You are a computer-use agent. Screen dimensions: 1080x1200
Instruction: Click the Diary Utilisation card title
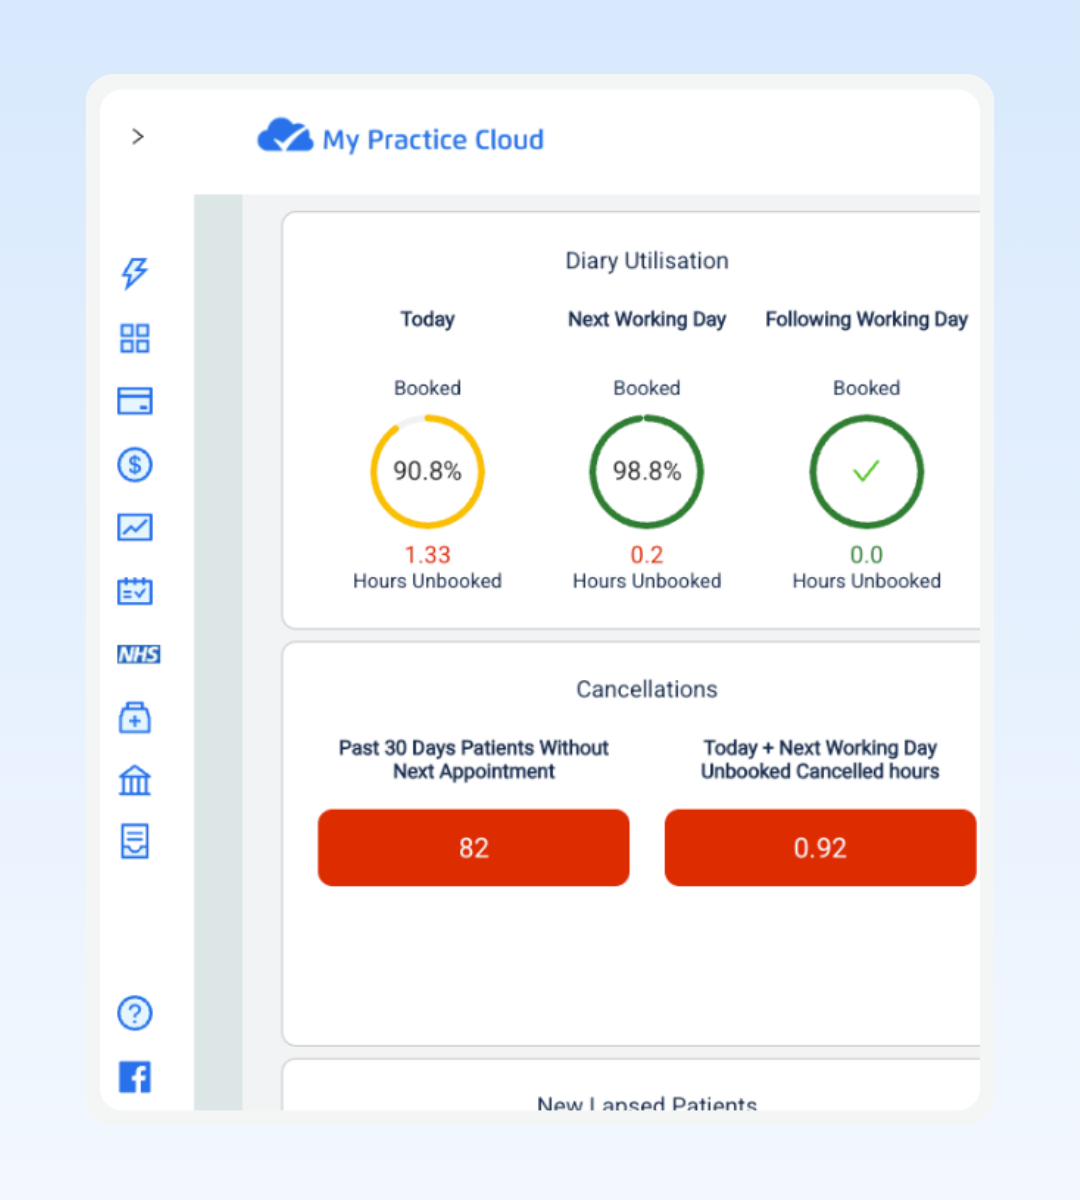coord(647,261)
